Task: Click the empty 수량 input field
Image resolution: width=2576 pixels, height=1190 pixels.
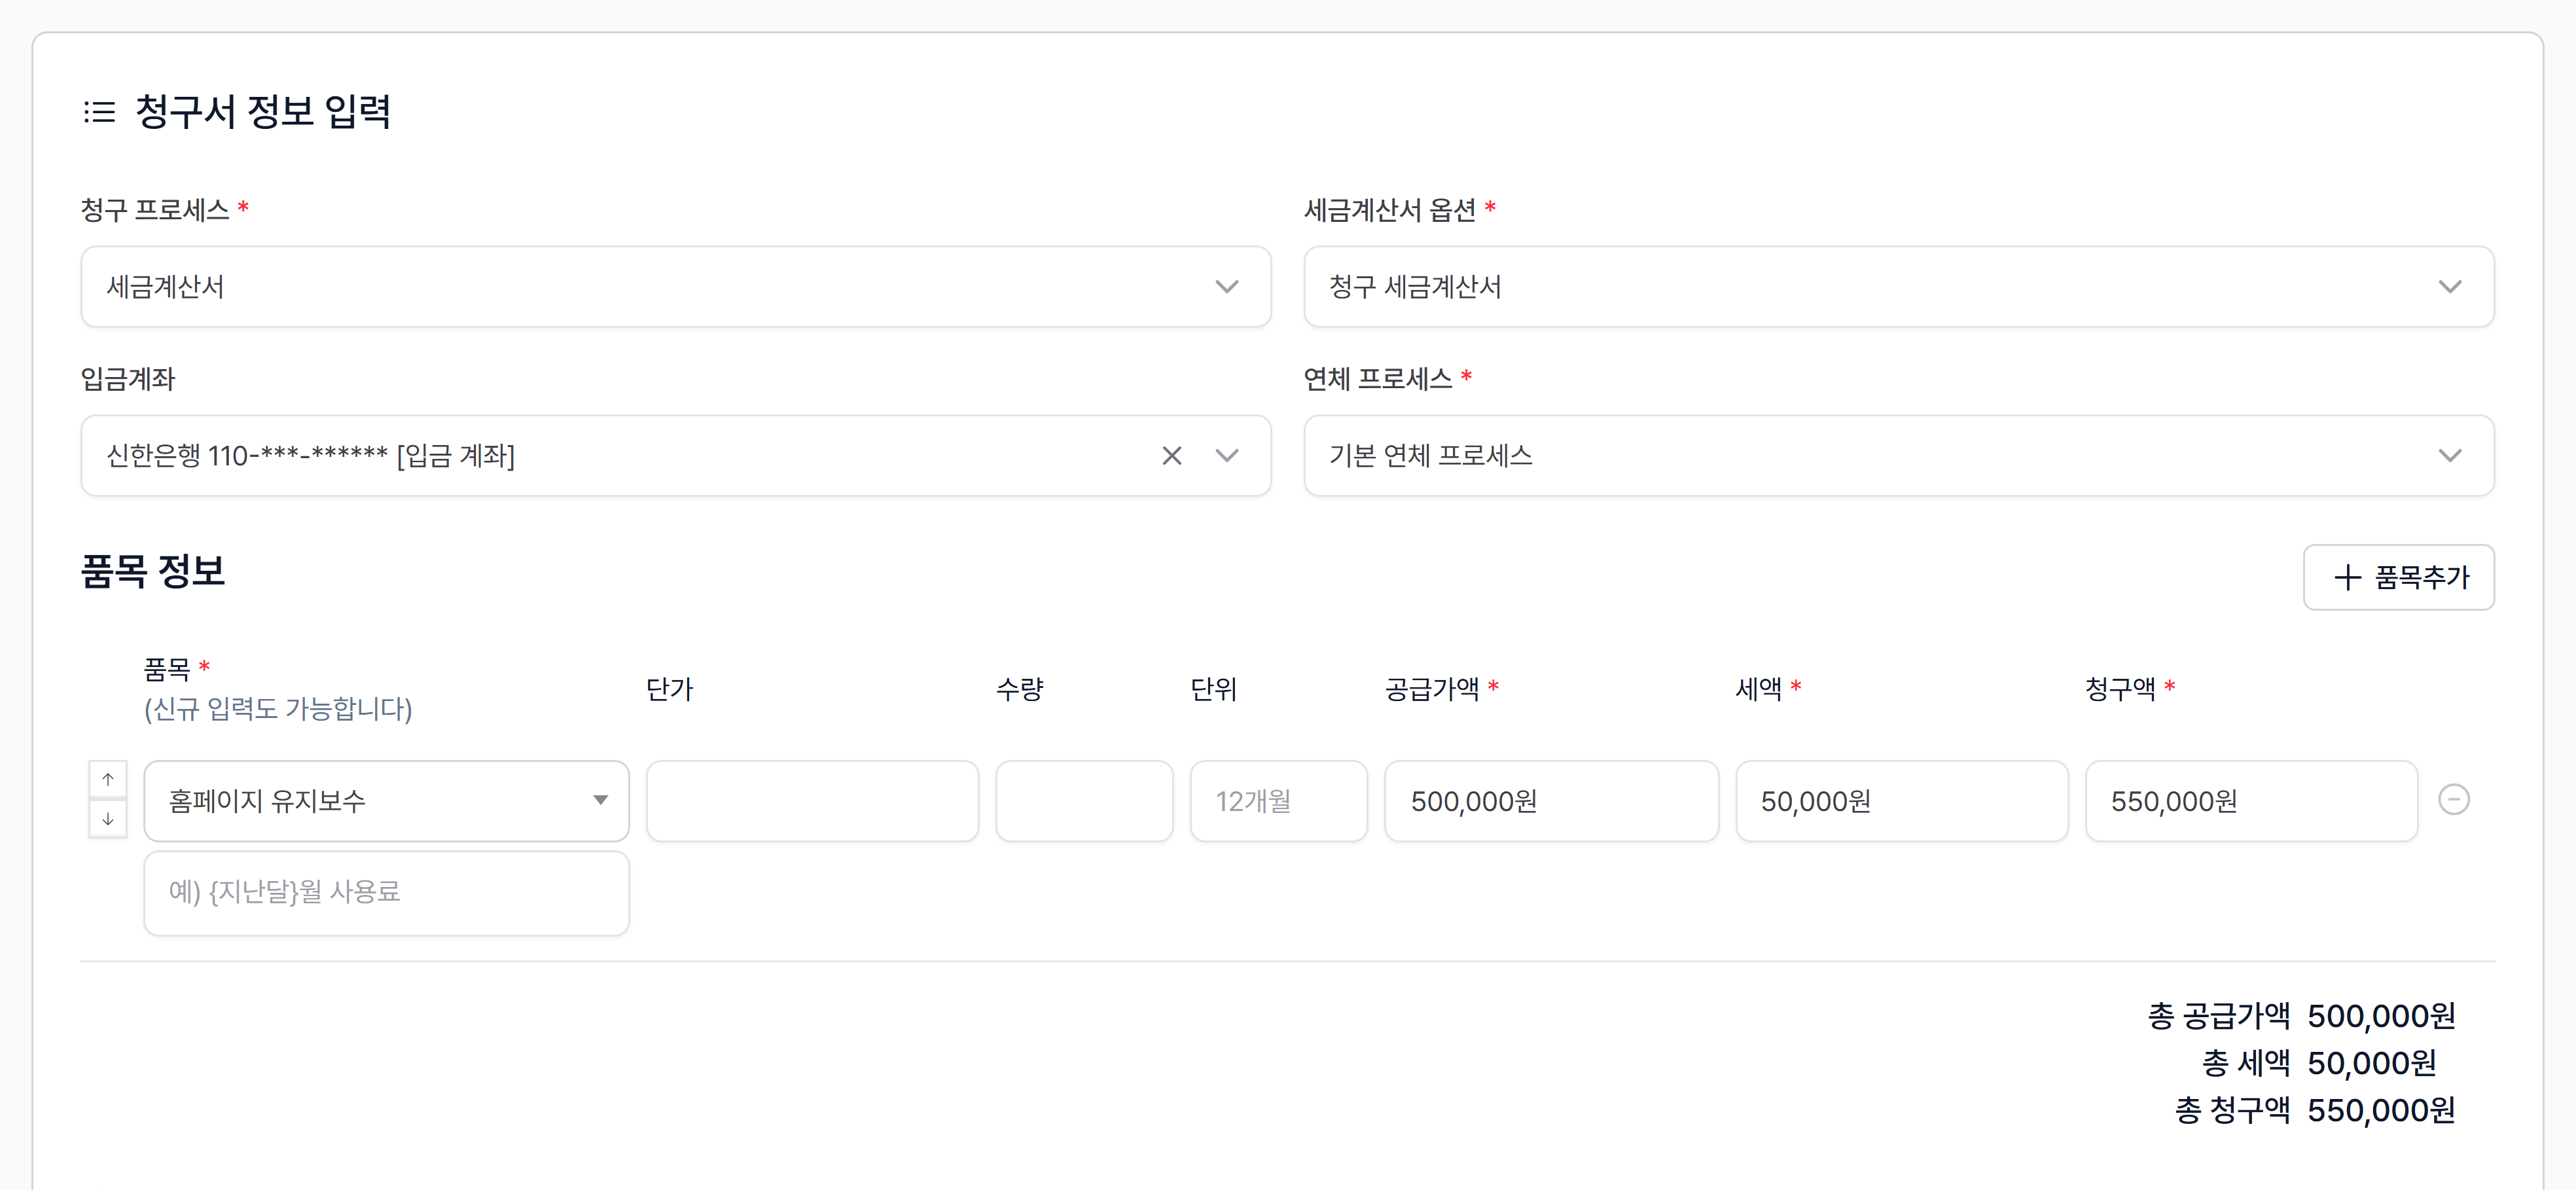Action: (1084, 801)
